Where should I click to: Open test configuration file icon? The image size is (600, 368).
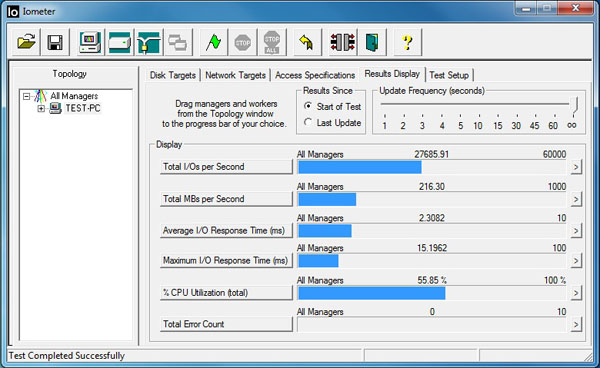[x=26, y=42]
